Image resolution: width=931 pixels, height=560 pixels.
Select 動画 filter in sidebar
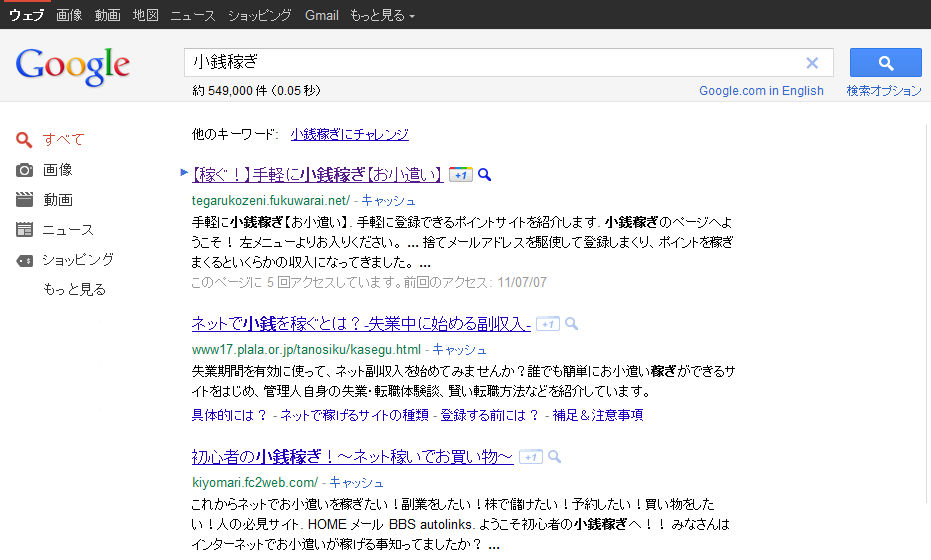pos(58,200)
